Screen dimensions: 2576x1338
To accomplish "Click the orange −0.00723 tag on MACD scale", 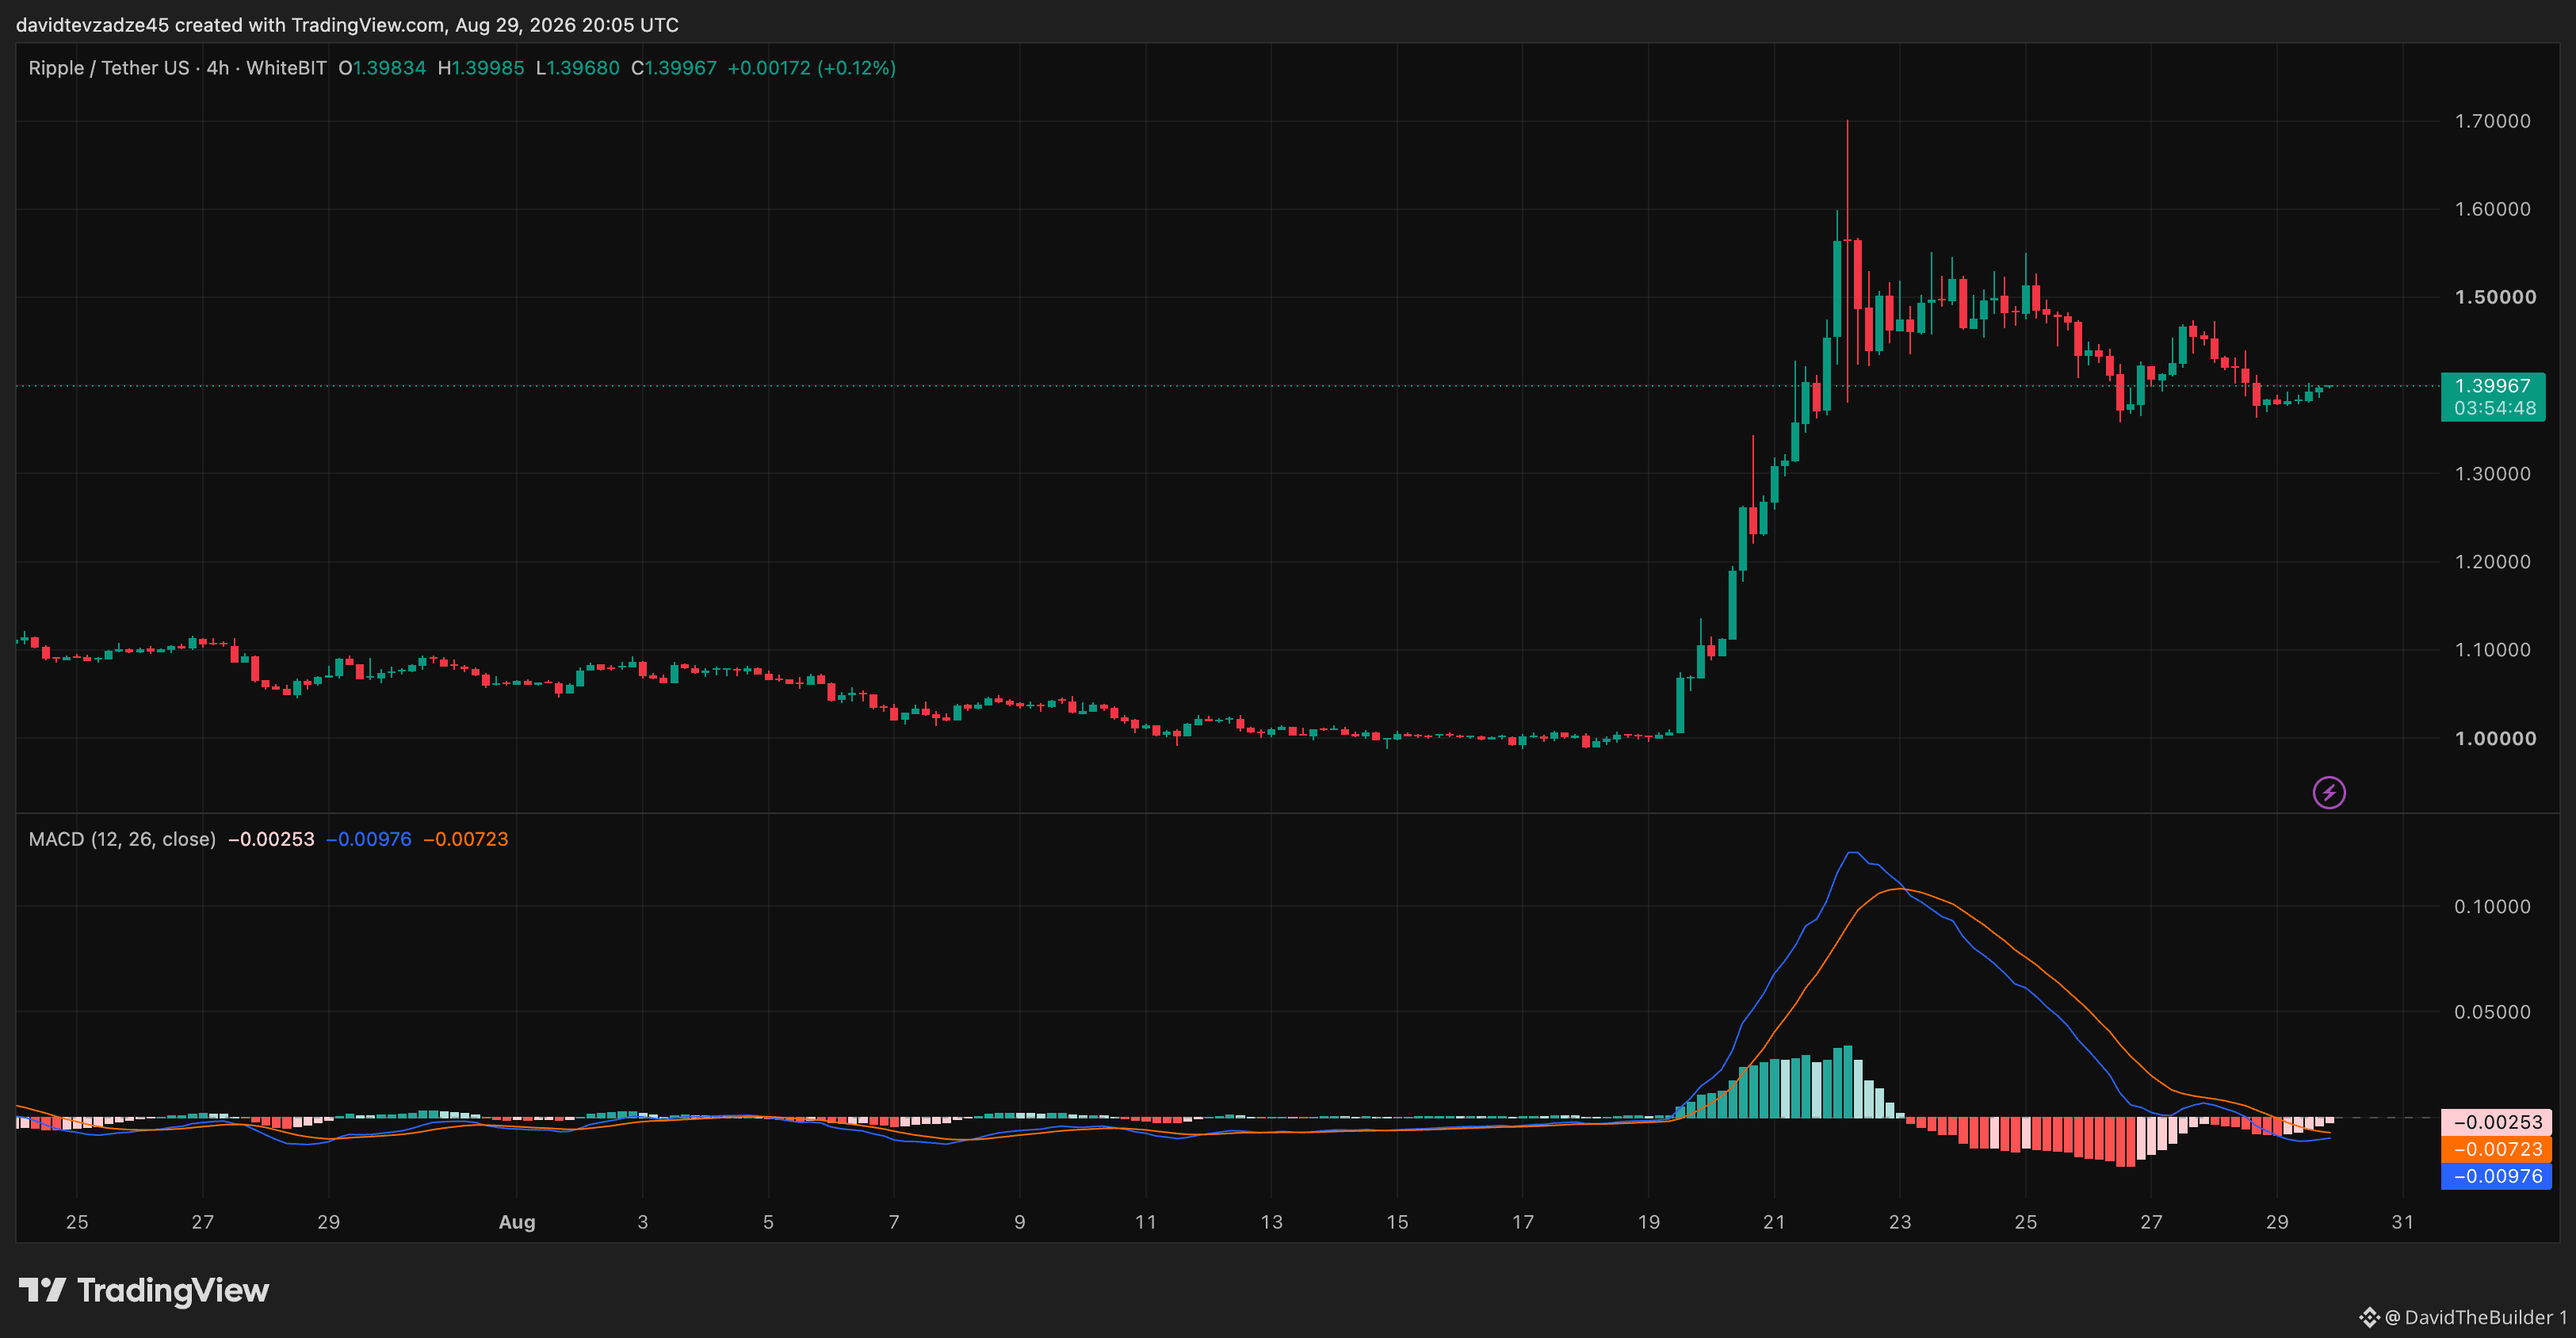I will point(2496,1149).
